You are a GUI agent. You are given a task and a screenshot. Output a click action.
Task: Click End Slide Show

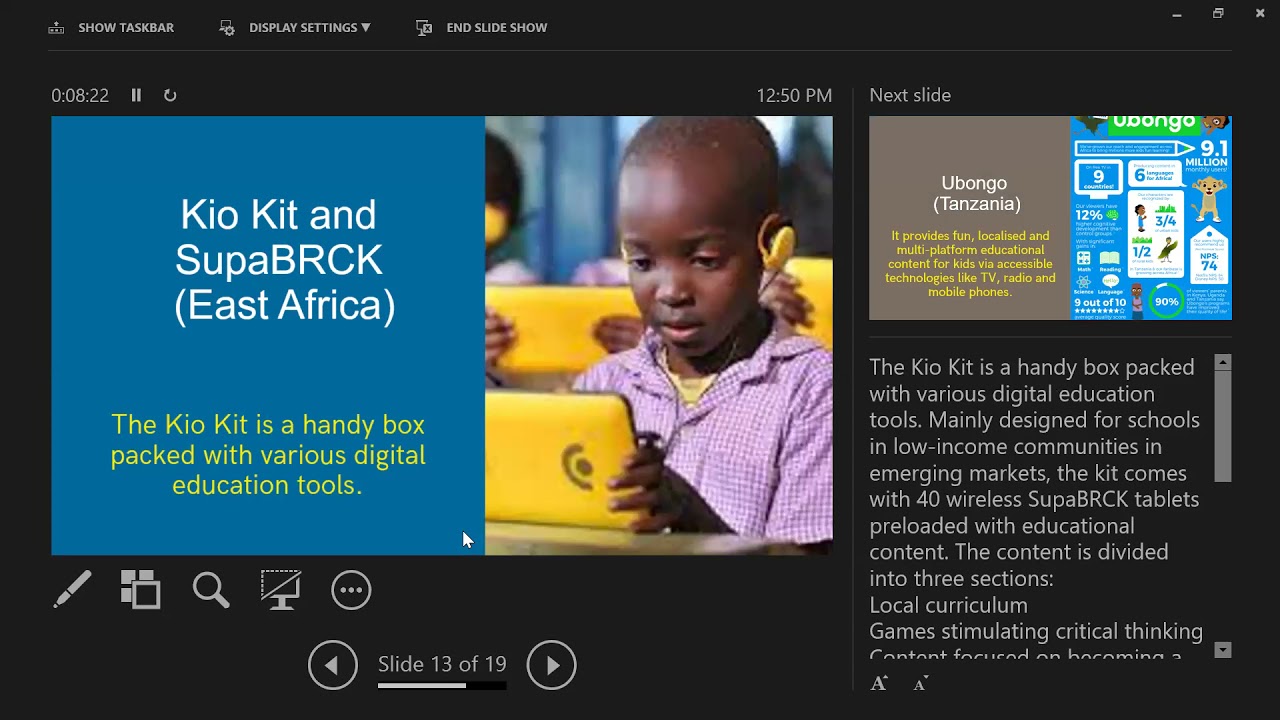tap(497, 28)
